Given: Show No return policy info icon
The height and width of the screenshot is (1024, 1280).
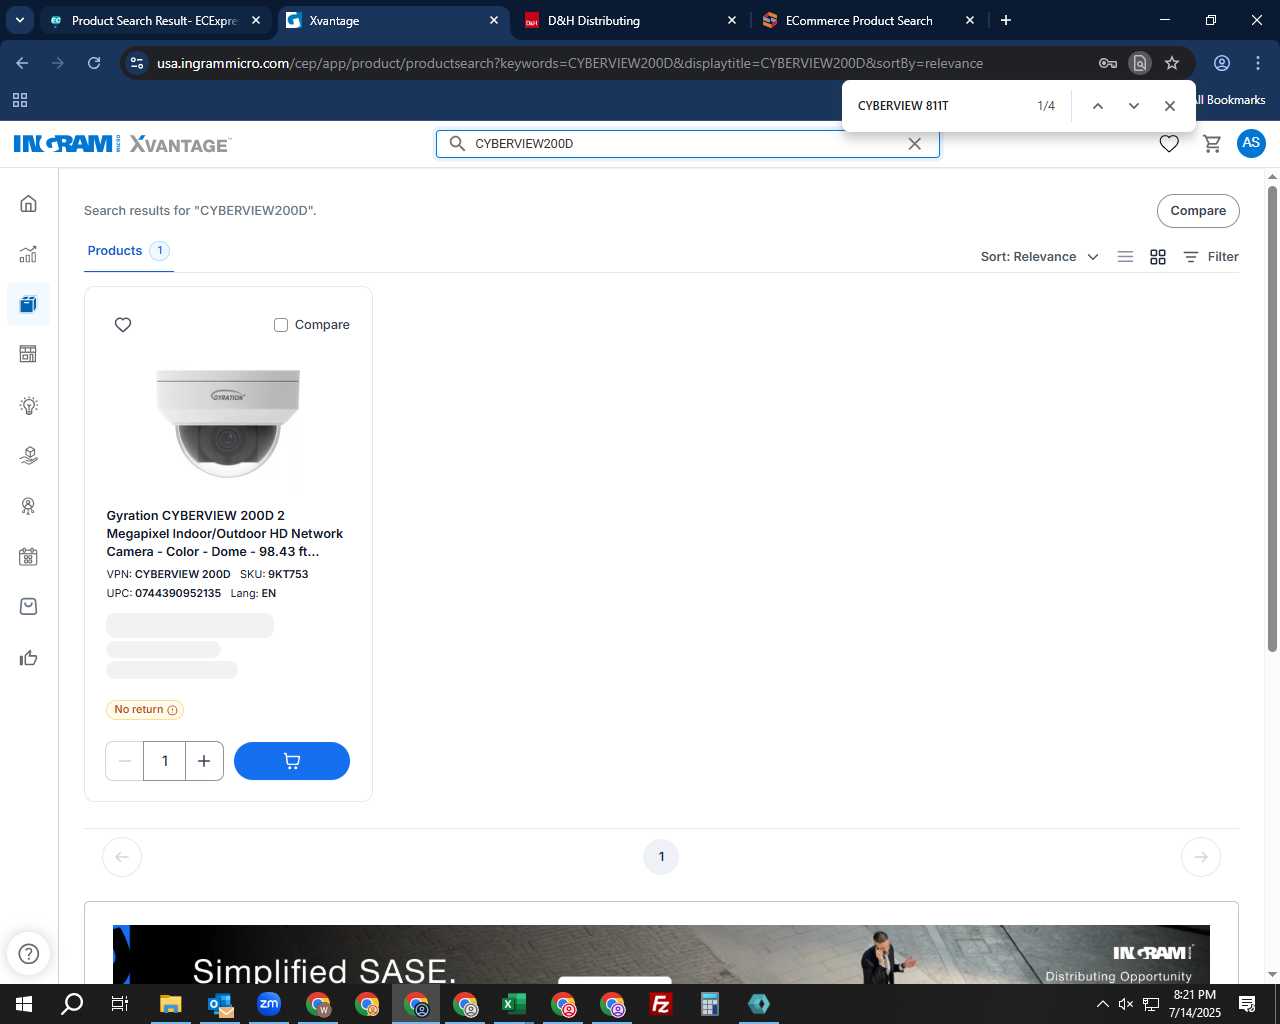Looking at the screenshot, I should click(172, 710).
